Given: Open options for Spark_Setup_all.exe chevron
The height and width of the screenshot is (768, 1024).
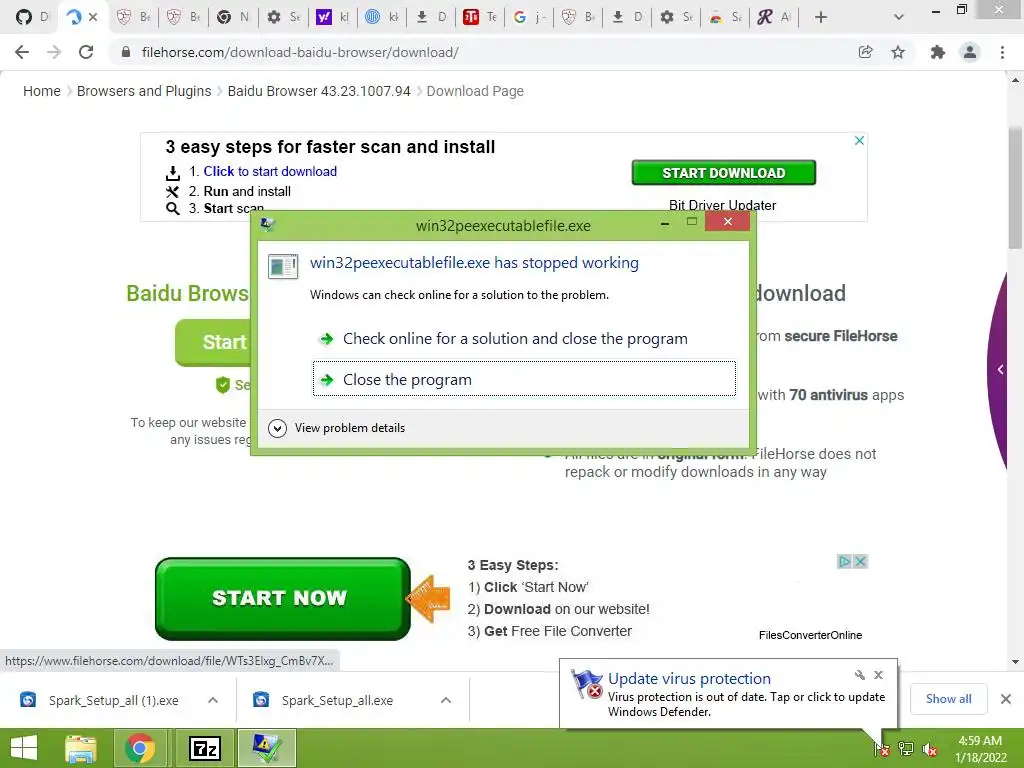Looking at the screenshot, I should pos(446,700).
